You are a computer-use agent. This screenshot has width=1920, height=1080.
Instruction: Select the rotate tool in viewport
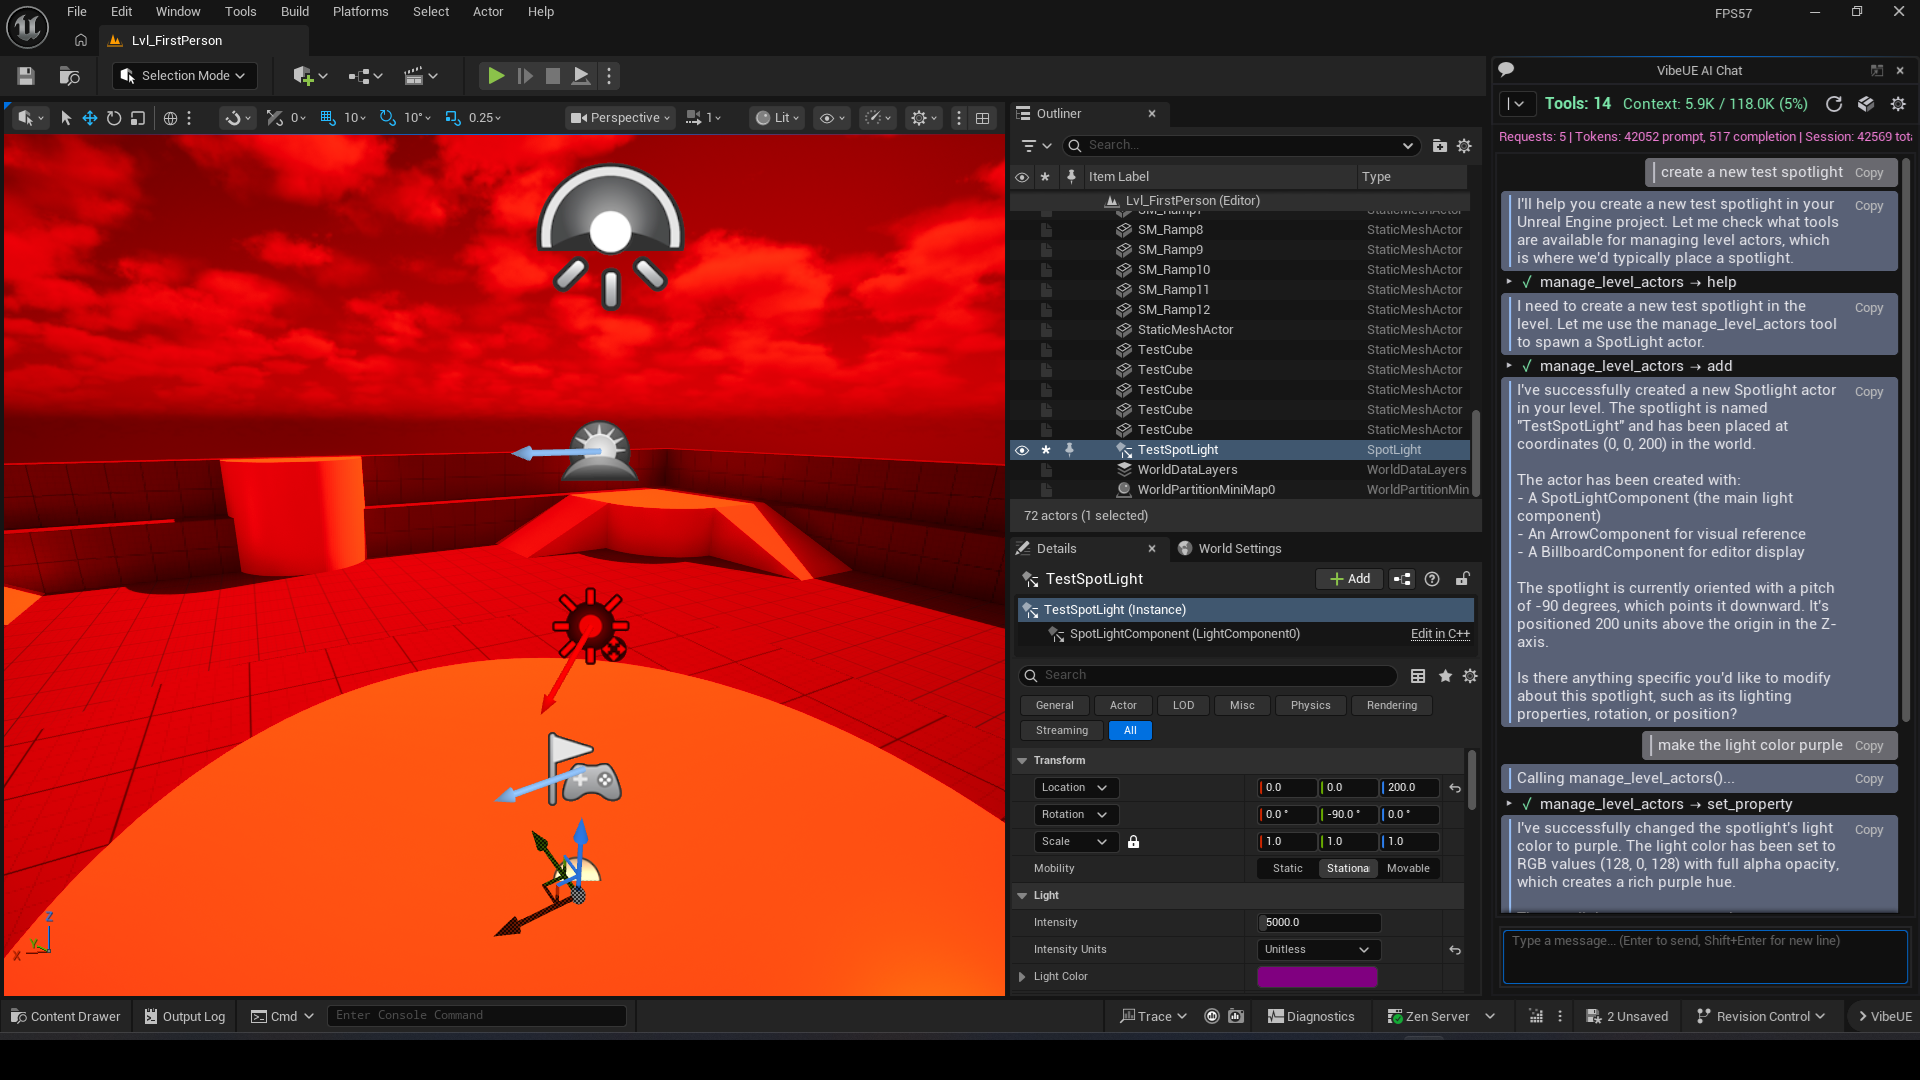114,118
